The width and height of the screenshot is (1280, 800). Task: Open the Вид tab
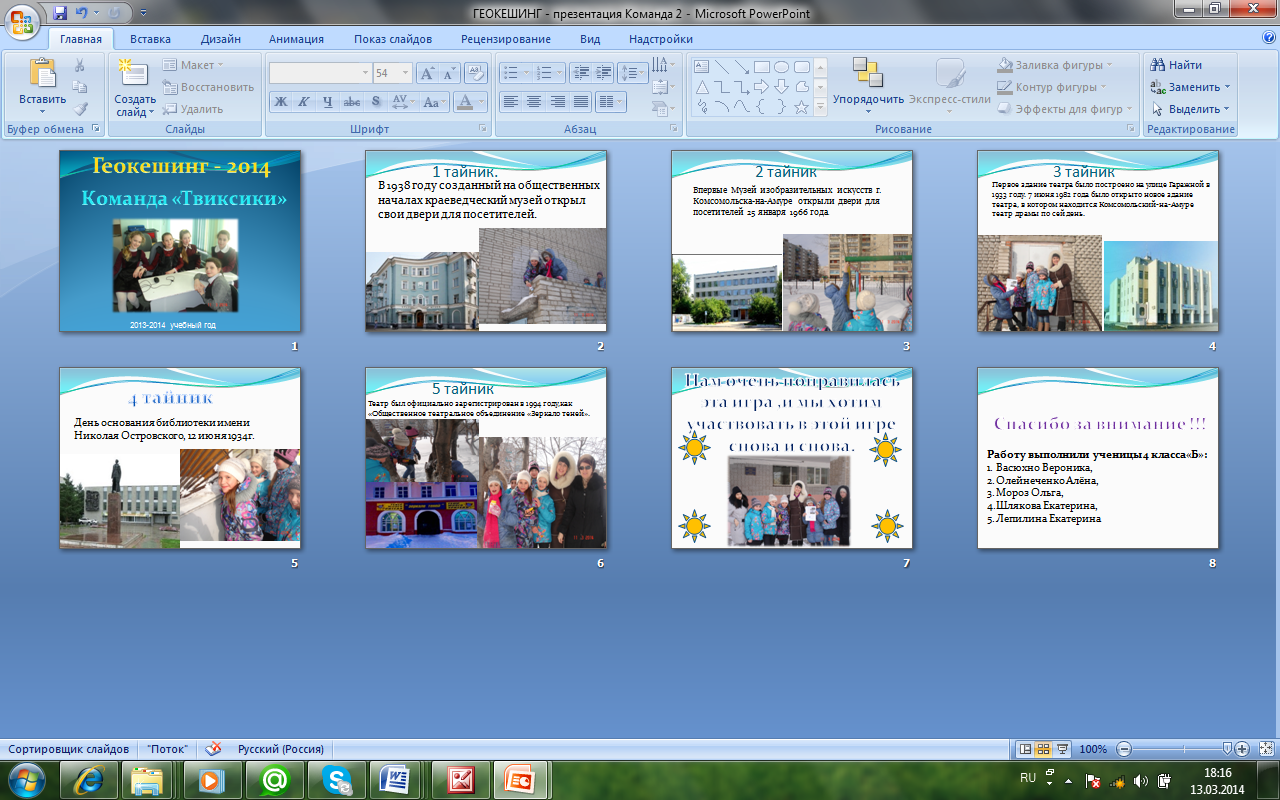(590, 39)
